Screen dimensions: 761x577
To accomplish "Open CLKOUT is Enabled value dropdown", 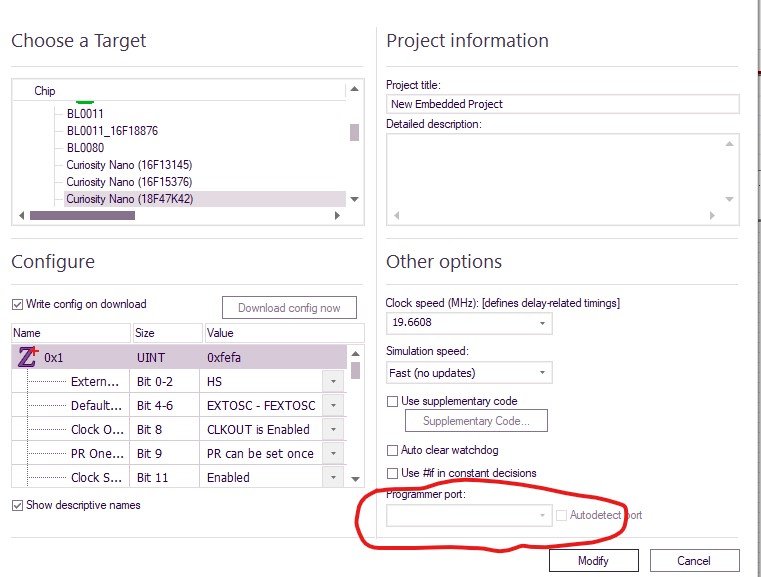I will click(333, 429).
